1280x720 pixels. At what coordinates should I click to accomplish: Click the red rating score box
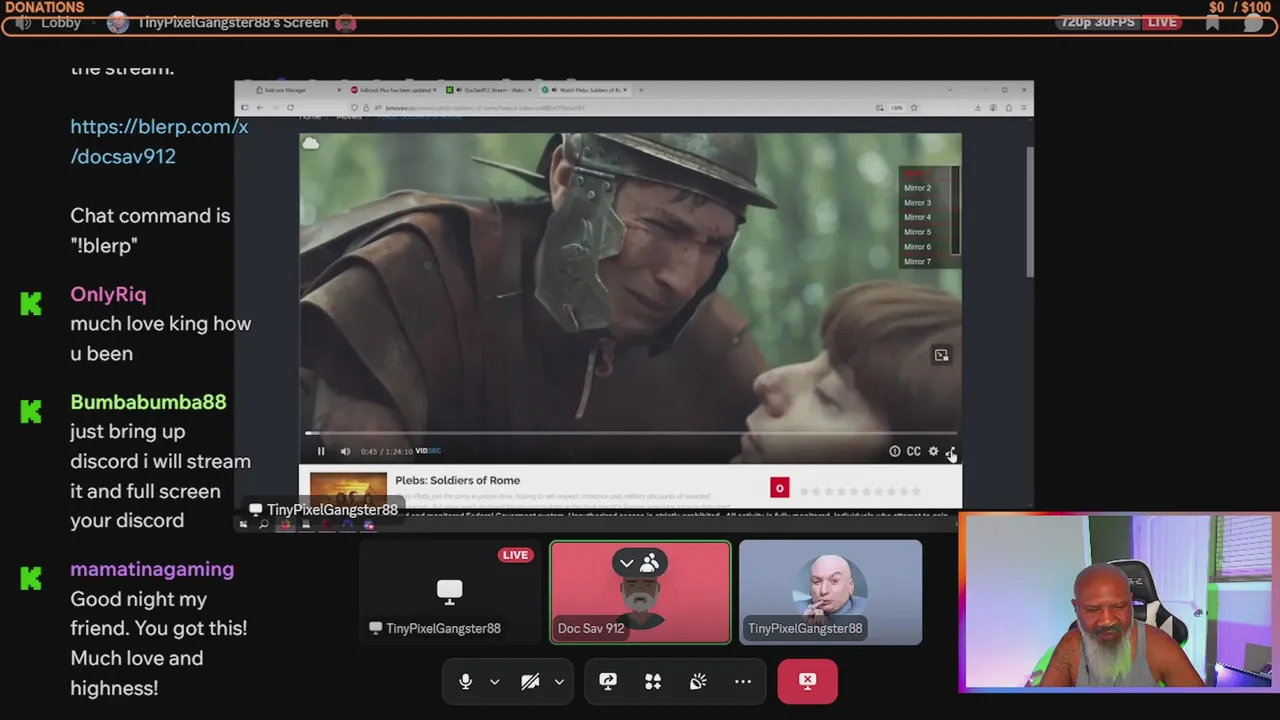point(779,488)
